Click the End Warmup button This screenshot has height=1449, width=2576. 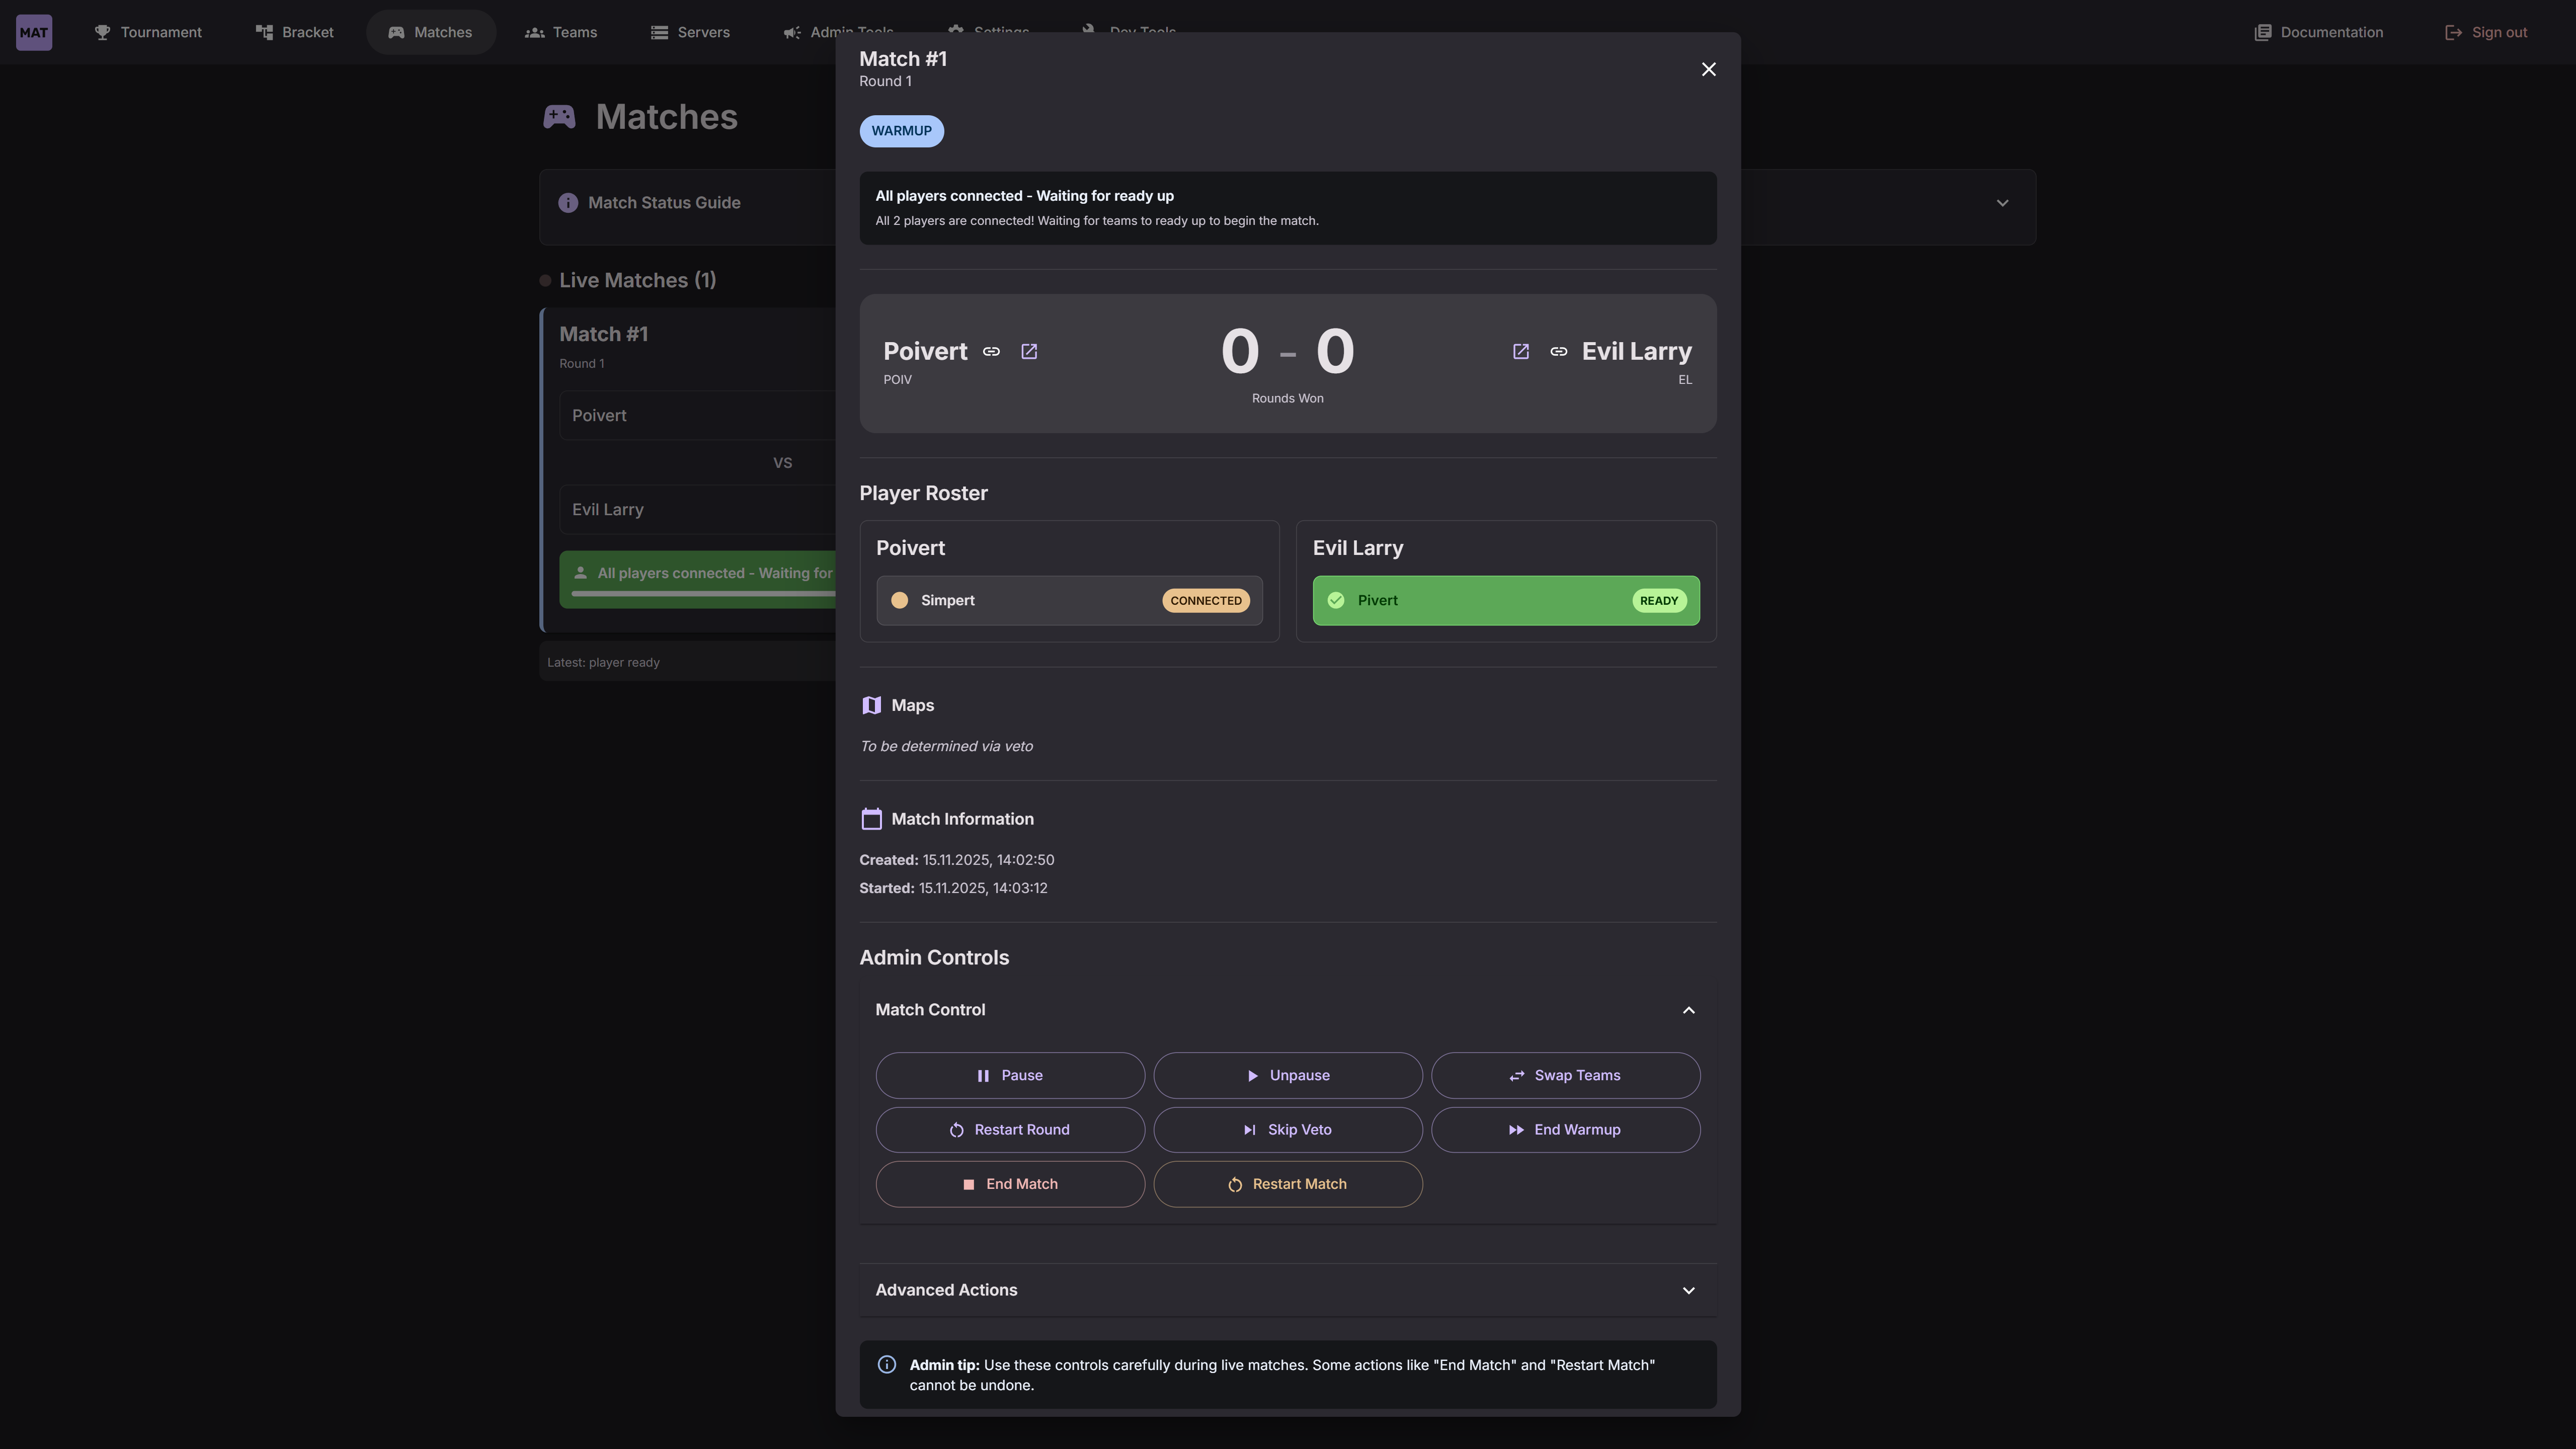pyautogui.click(x=1565, y=1129)
